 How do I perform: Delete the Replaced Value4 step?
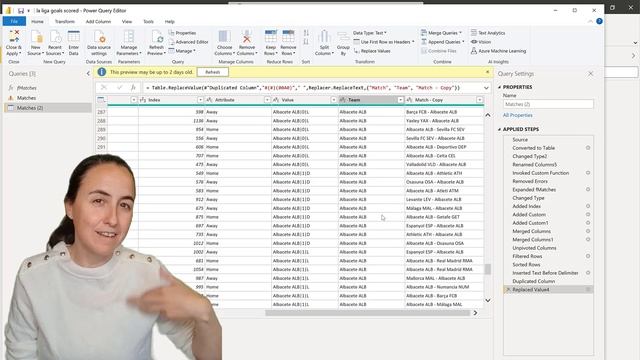pyautogui.click(x=508, y=289)
